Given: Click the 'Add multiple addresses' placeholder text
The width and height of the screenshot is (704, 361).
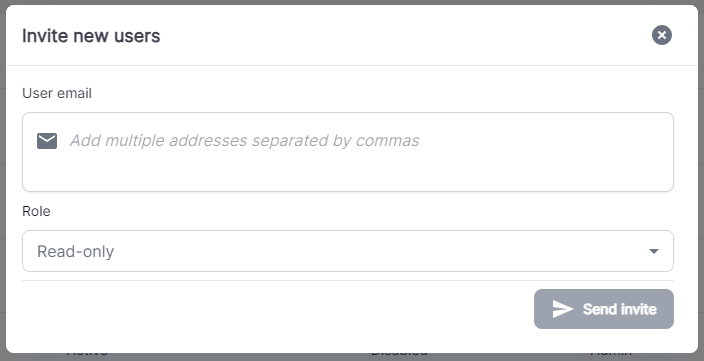Looking at the screenshot, I should click(x=244, y=141).
